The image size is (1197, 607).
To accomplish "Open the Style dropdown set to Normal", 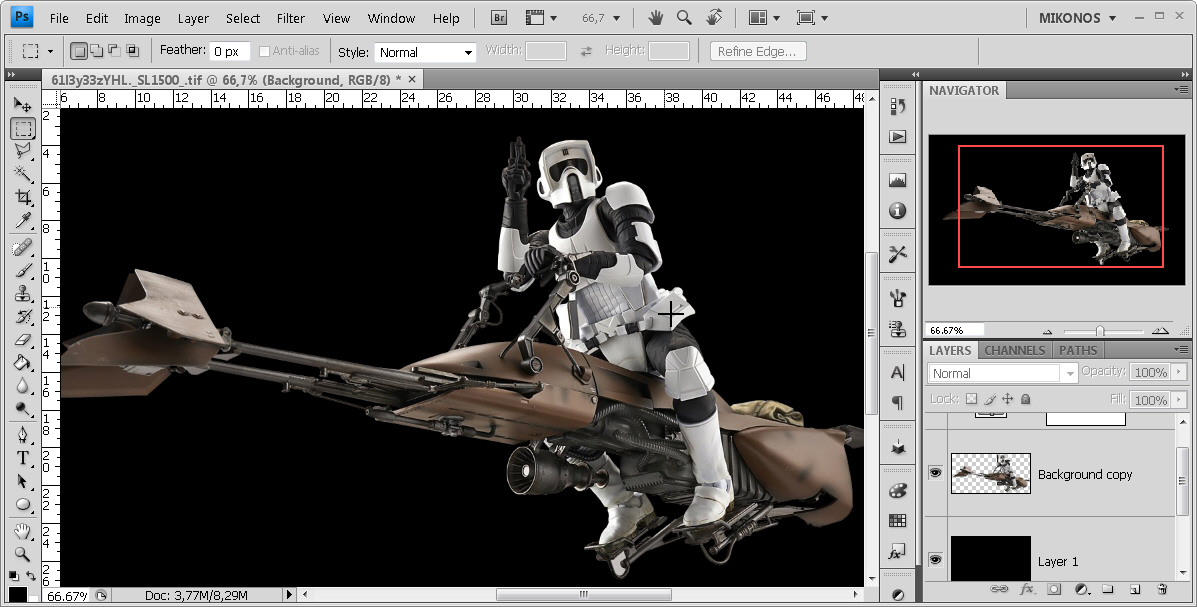I will pyautogui.click(x=425, y=52).
